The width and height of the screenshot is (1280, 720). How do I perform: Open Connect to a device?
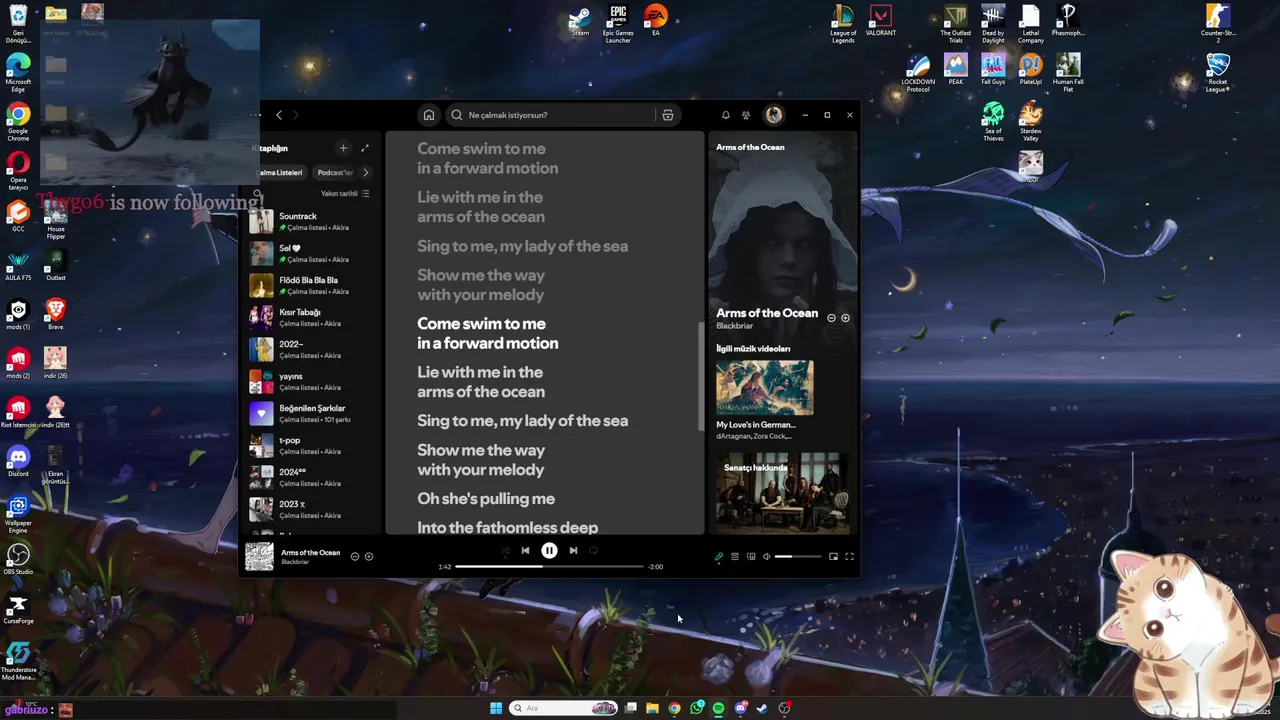(751, 556)
